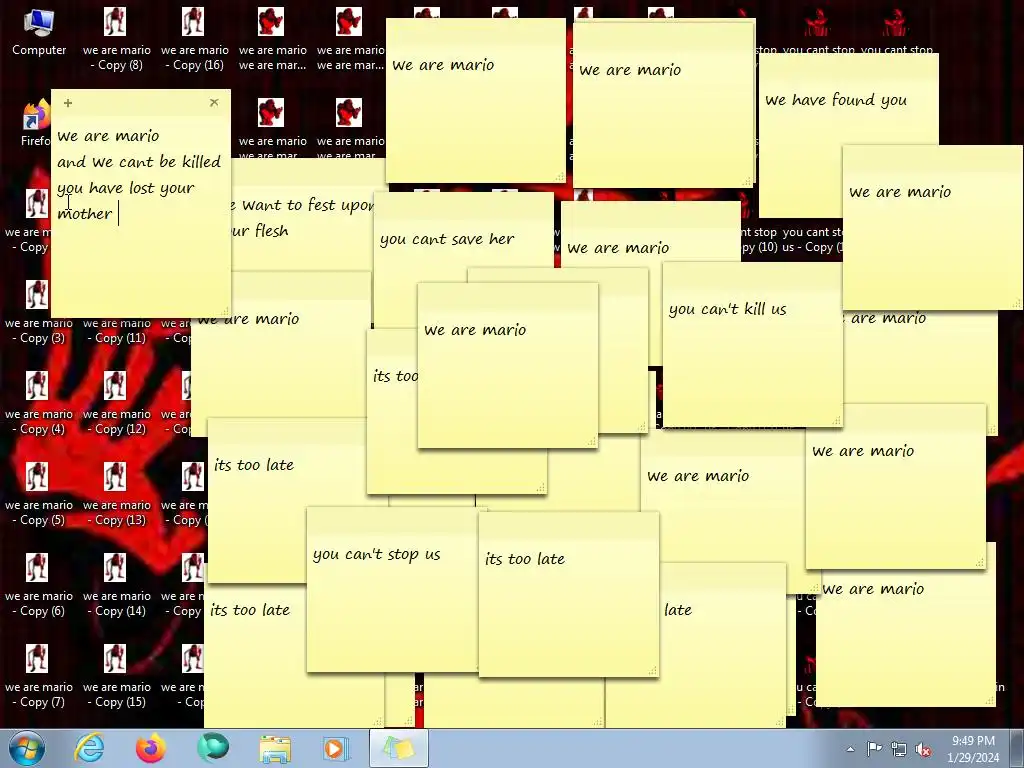The width and height of the screenshot is (1024, 768).
Task: Select the 'we are mario - Copy (14)' desktop file
Action: point(116,586)
